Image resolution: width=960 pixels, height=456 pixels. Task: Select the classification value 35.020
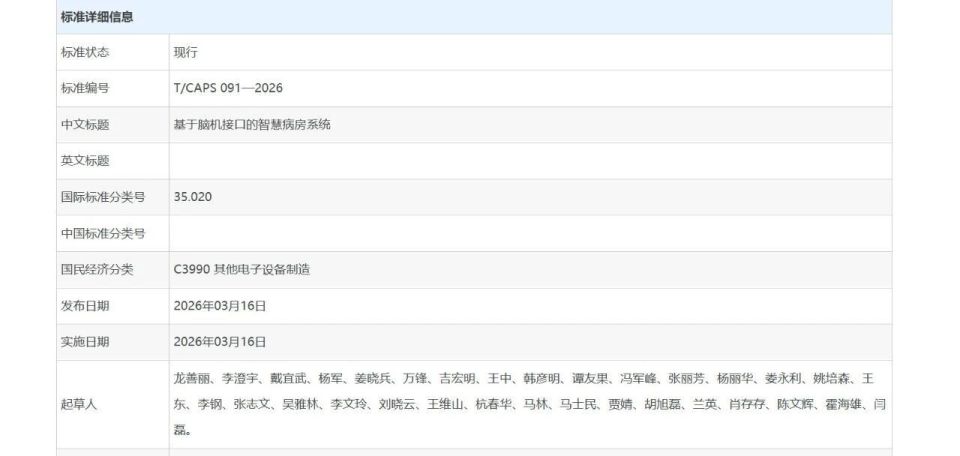(193, 197)
